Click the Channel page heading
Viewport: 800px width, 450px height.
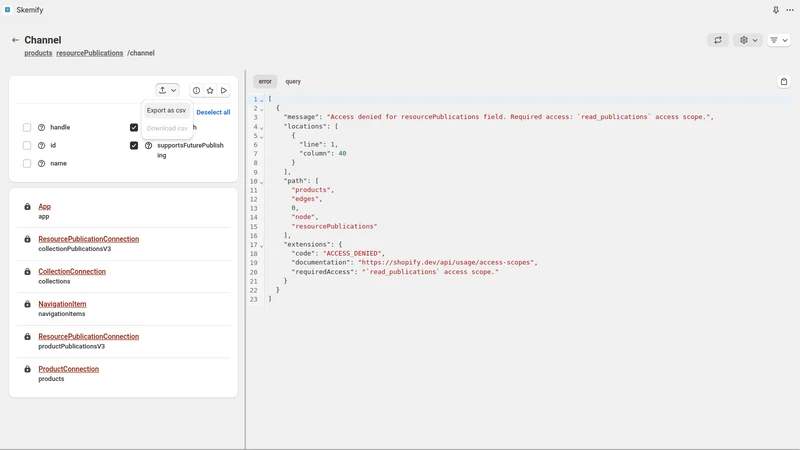(43, 40)
